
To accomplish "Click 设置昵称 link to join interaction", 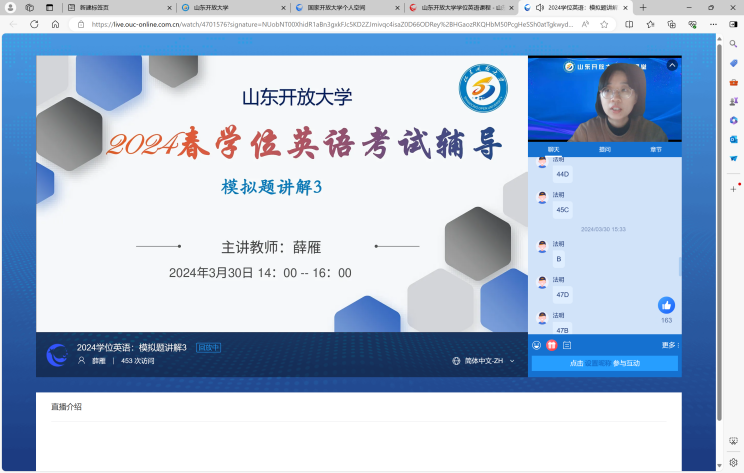I will click(x=598, y=363).
